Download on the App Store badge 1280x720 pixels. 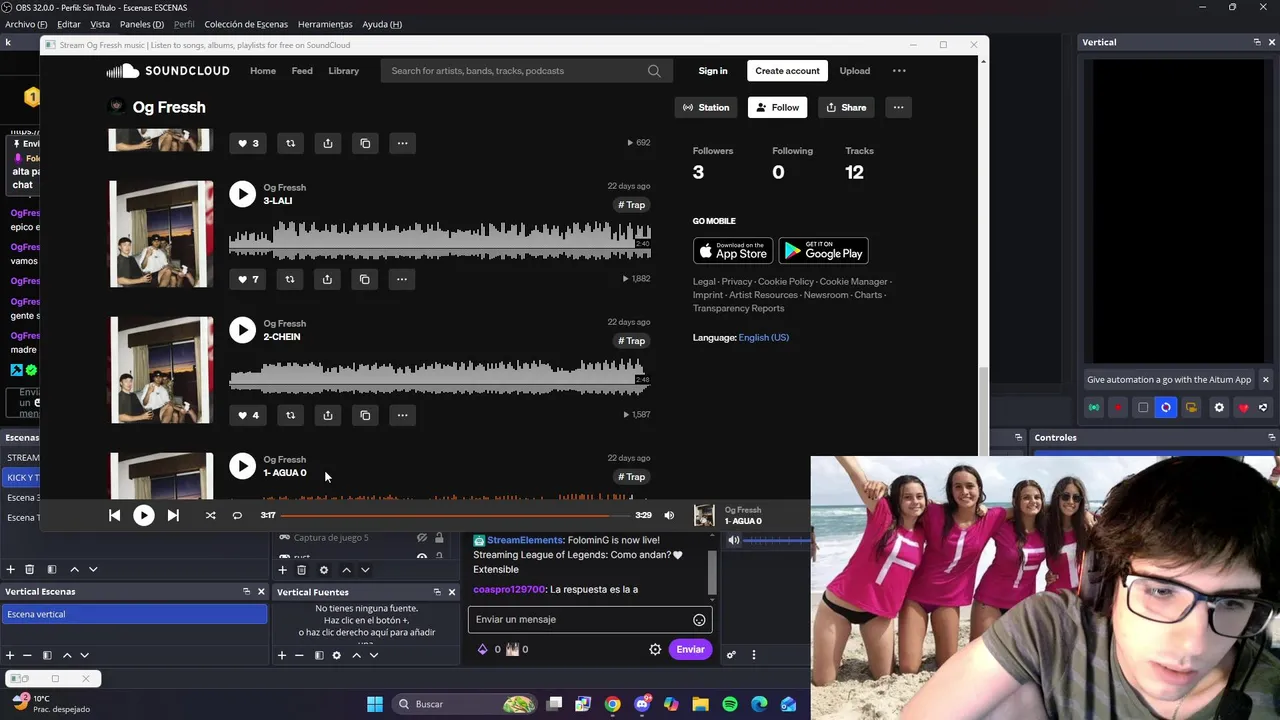733,251
